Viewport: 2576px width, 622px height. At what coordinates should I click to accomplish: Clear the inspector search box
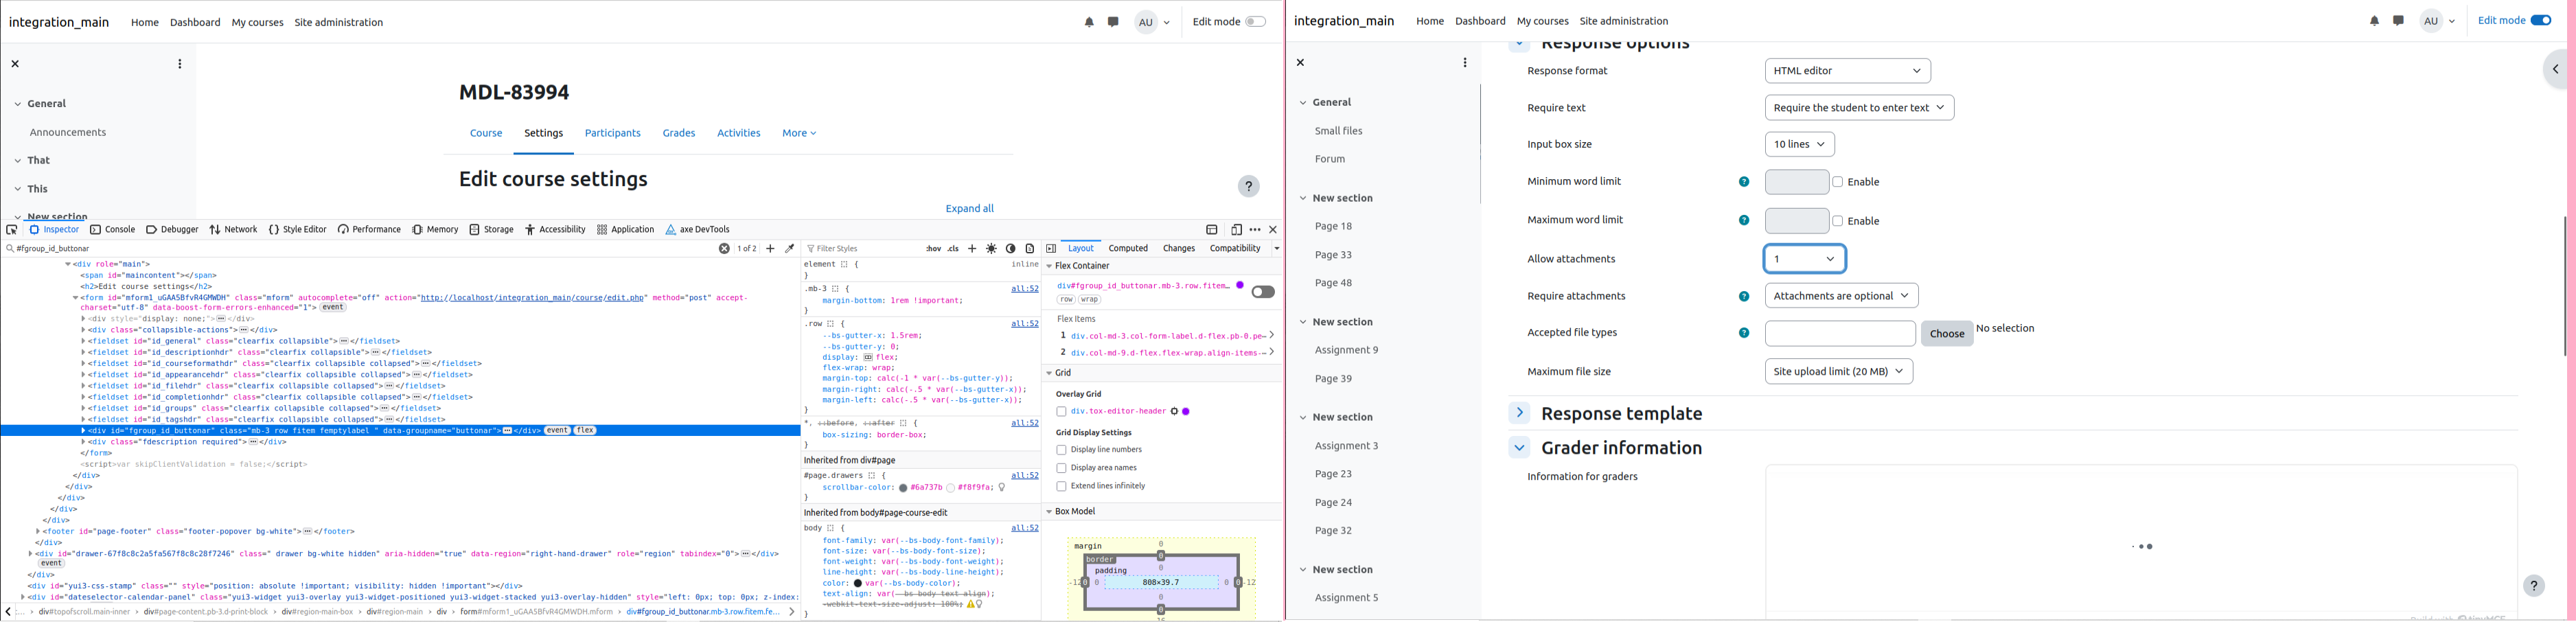(x=724, y=249)
